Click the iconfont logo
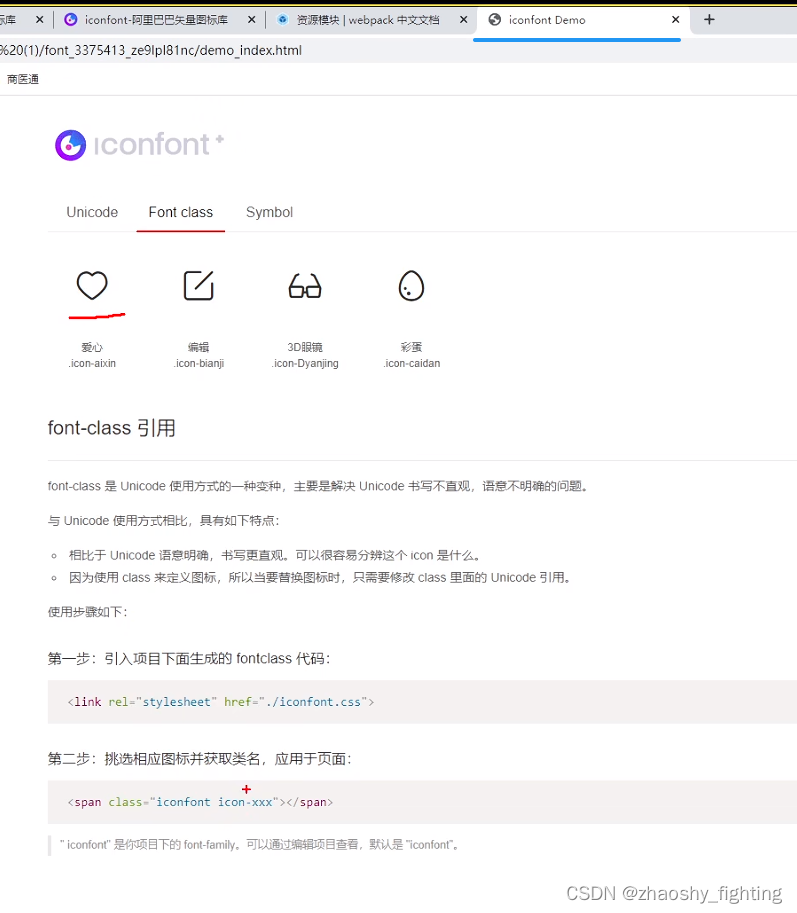The width and height of the screenshot is (797, 913). pyautogui.click(x=139, y=144)
